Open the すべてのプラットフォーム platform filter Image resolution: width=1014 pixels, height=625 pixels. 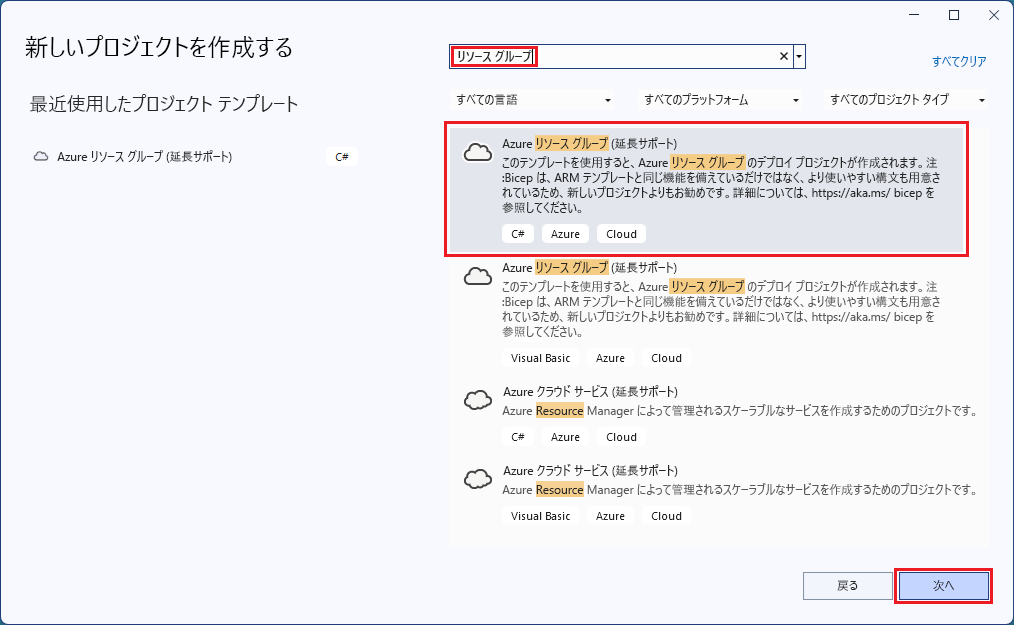click(x=720, y=100)
